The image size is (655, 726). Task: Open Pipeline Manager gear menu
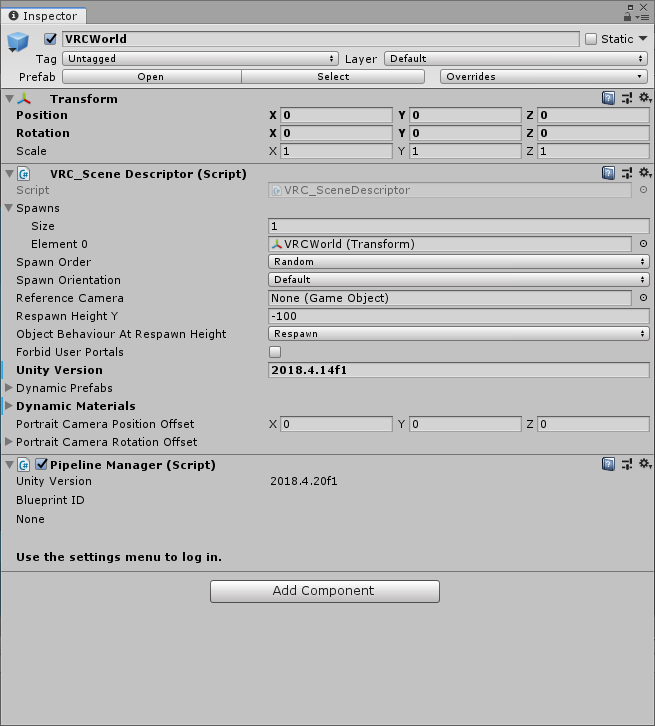(x=645, y=463)
